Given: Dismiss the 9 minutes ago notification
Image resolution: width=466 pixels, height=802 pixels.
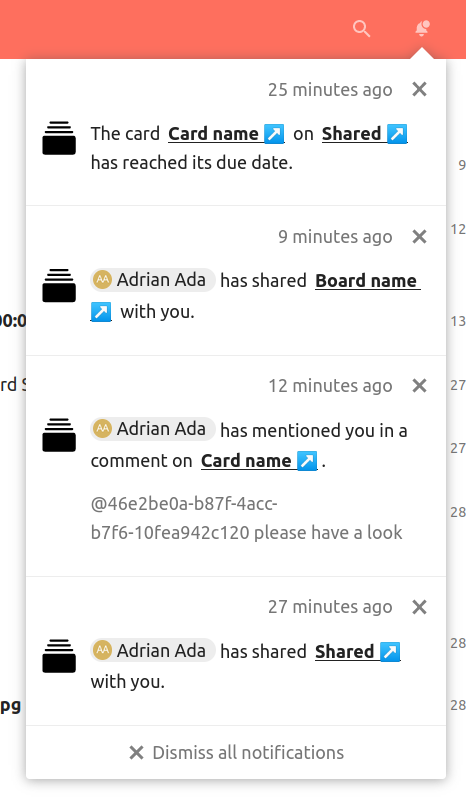Looking at the screenshot, I should pos(419,237).
